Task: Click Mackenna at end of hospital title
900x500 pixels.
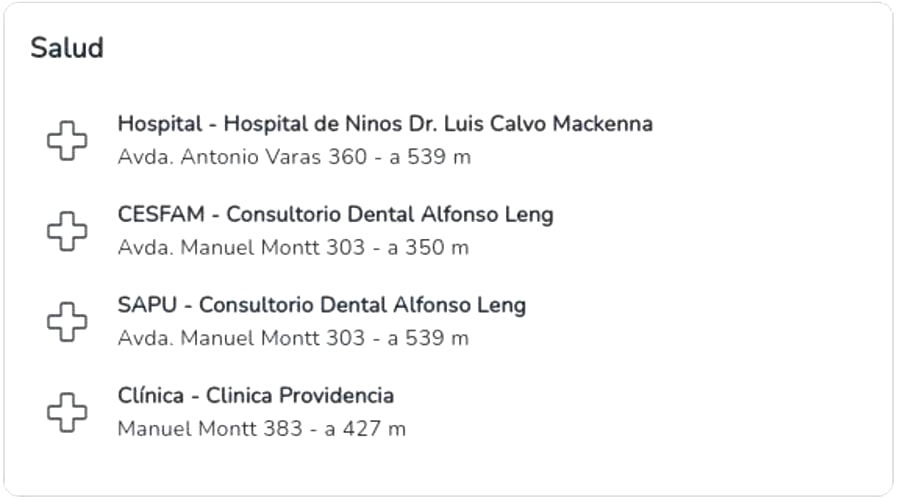Action: point(603,124)
